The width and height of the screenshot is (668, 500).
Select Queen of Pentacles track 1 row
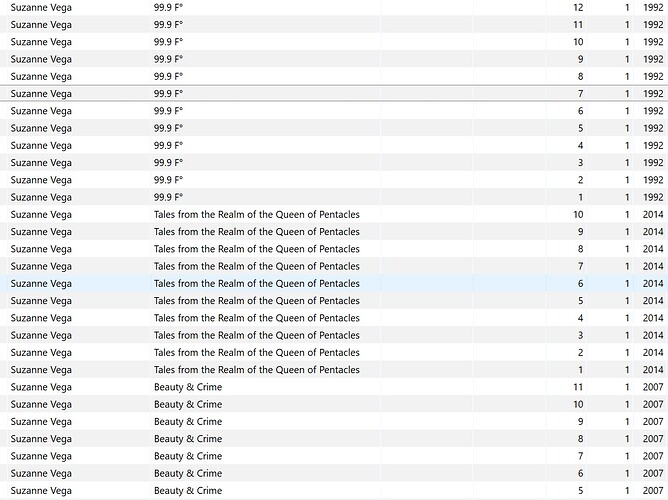(334, 370)
